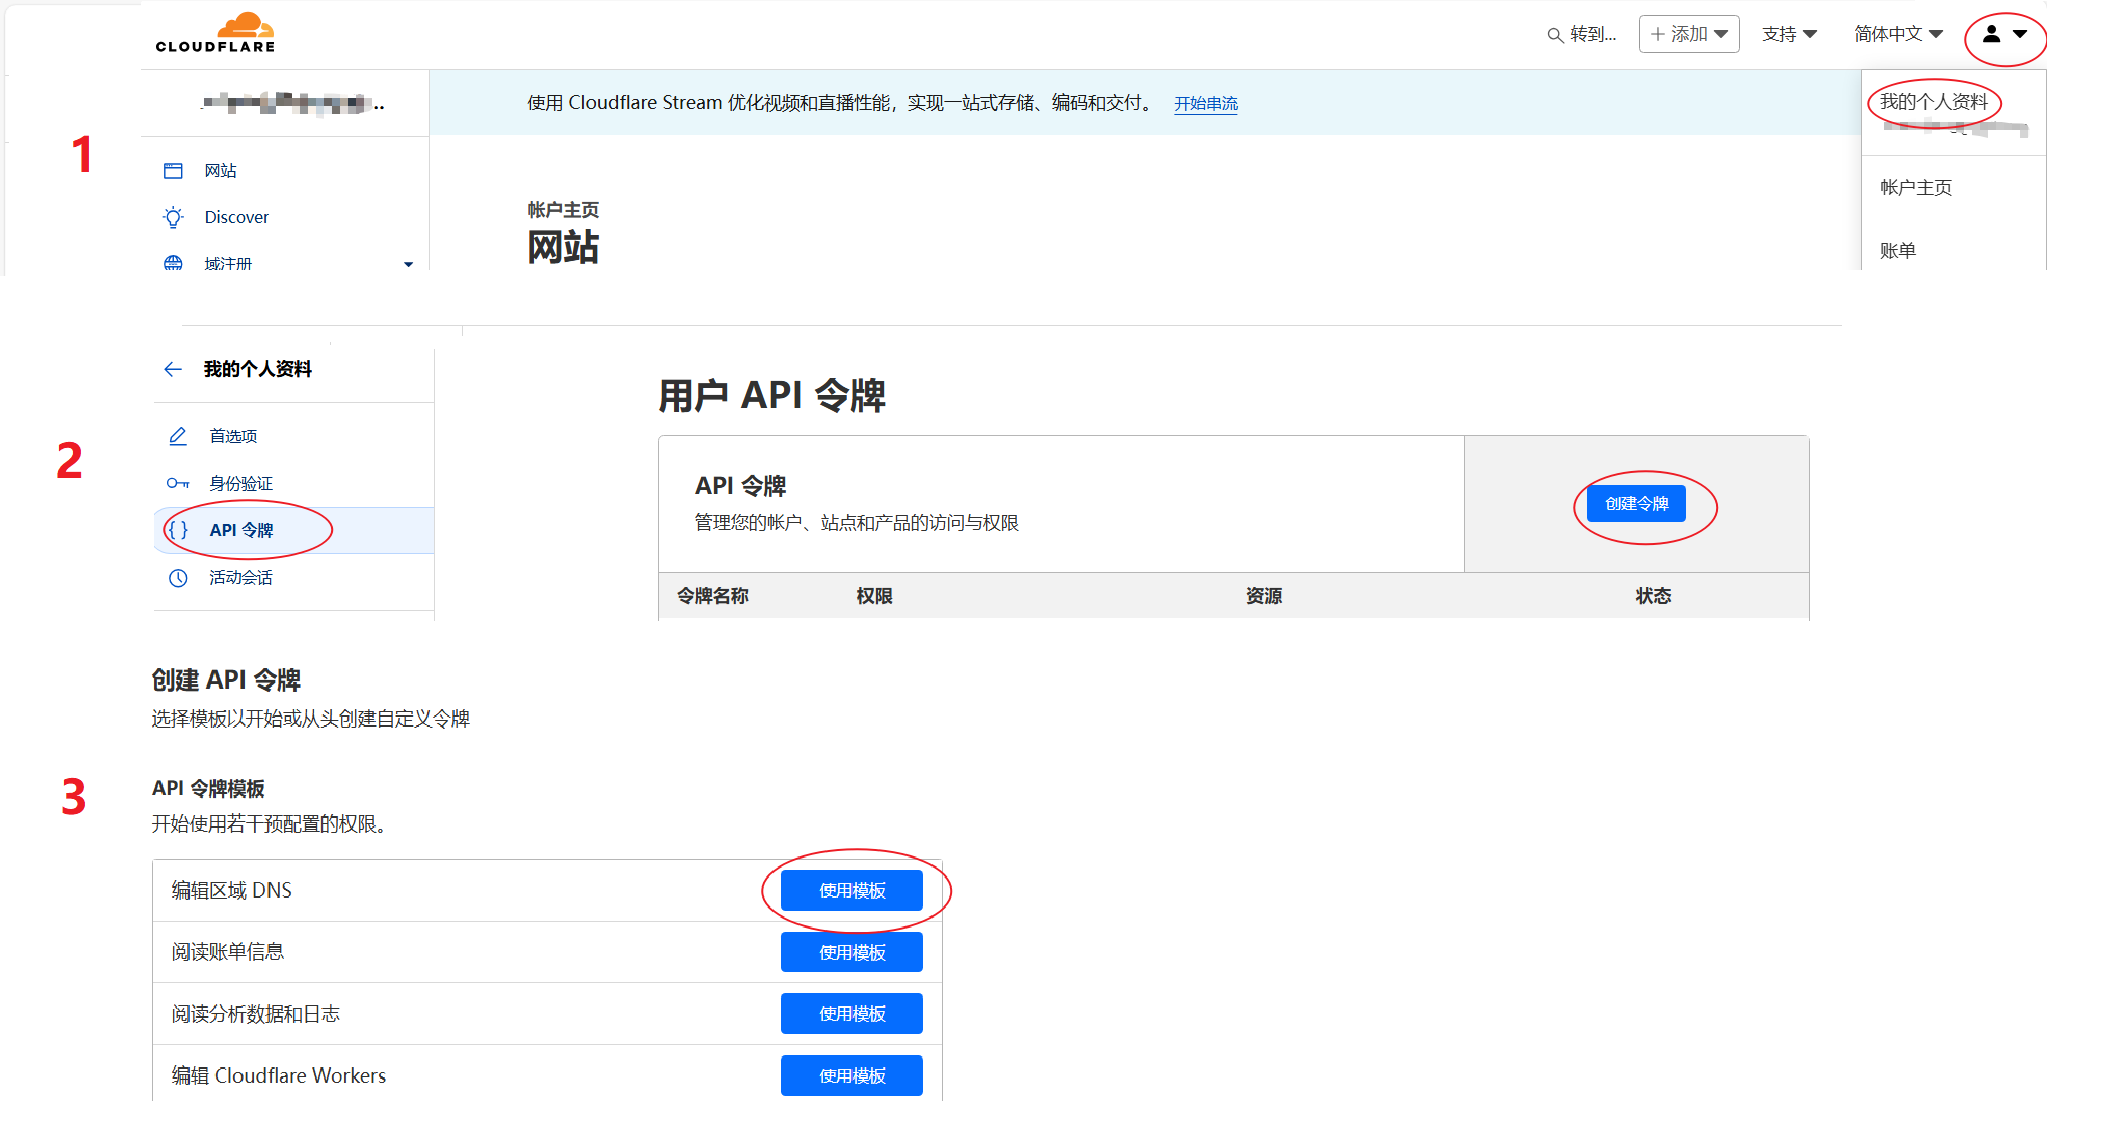This screenshot has width=2124, height=1134.
Task: Expand the 添加 dropdown
Action: click(1689, 34)
